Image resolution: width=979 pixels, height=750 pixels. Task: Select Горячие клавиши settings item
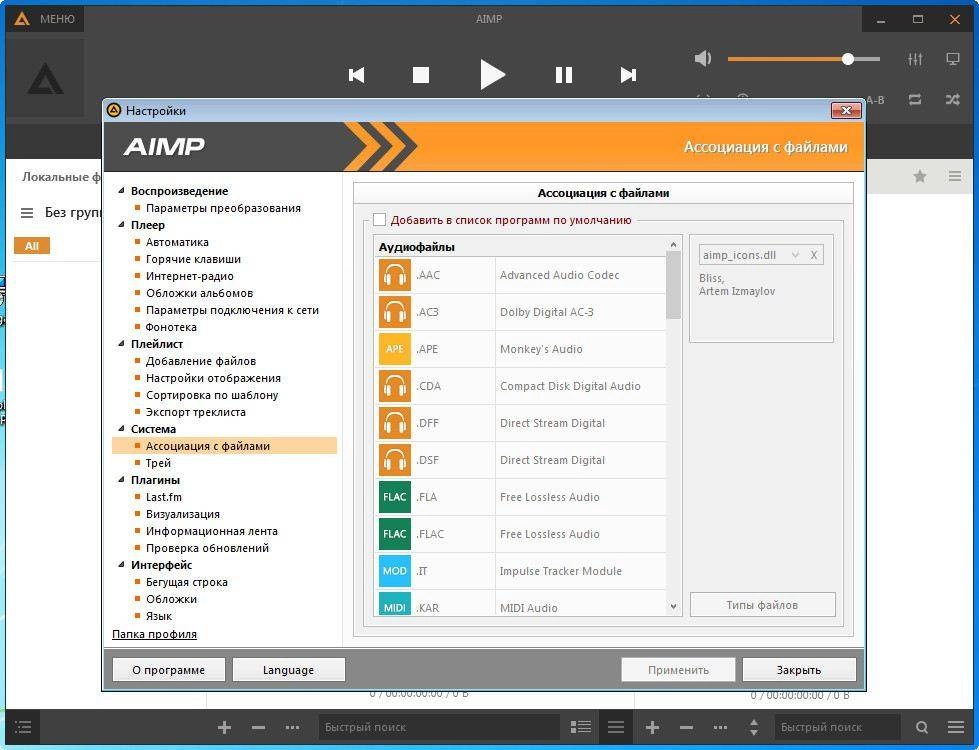193,259
